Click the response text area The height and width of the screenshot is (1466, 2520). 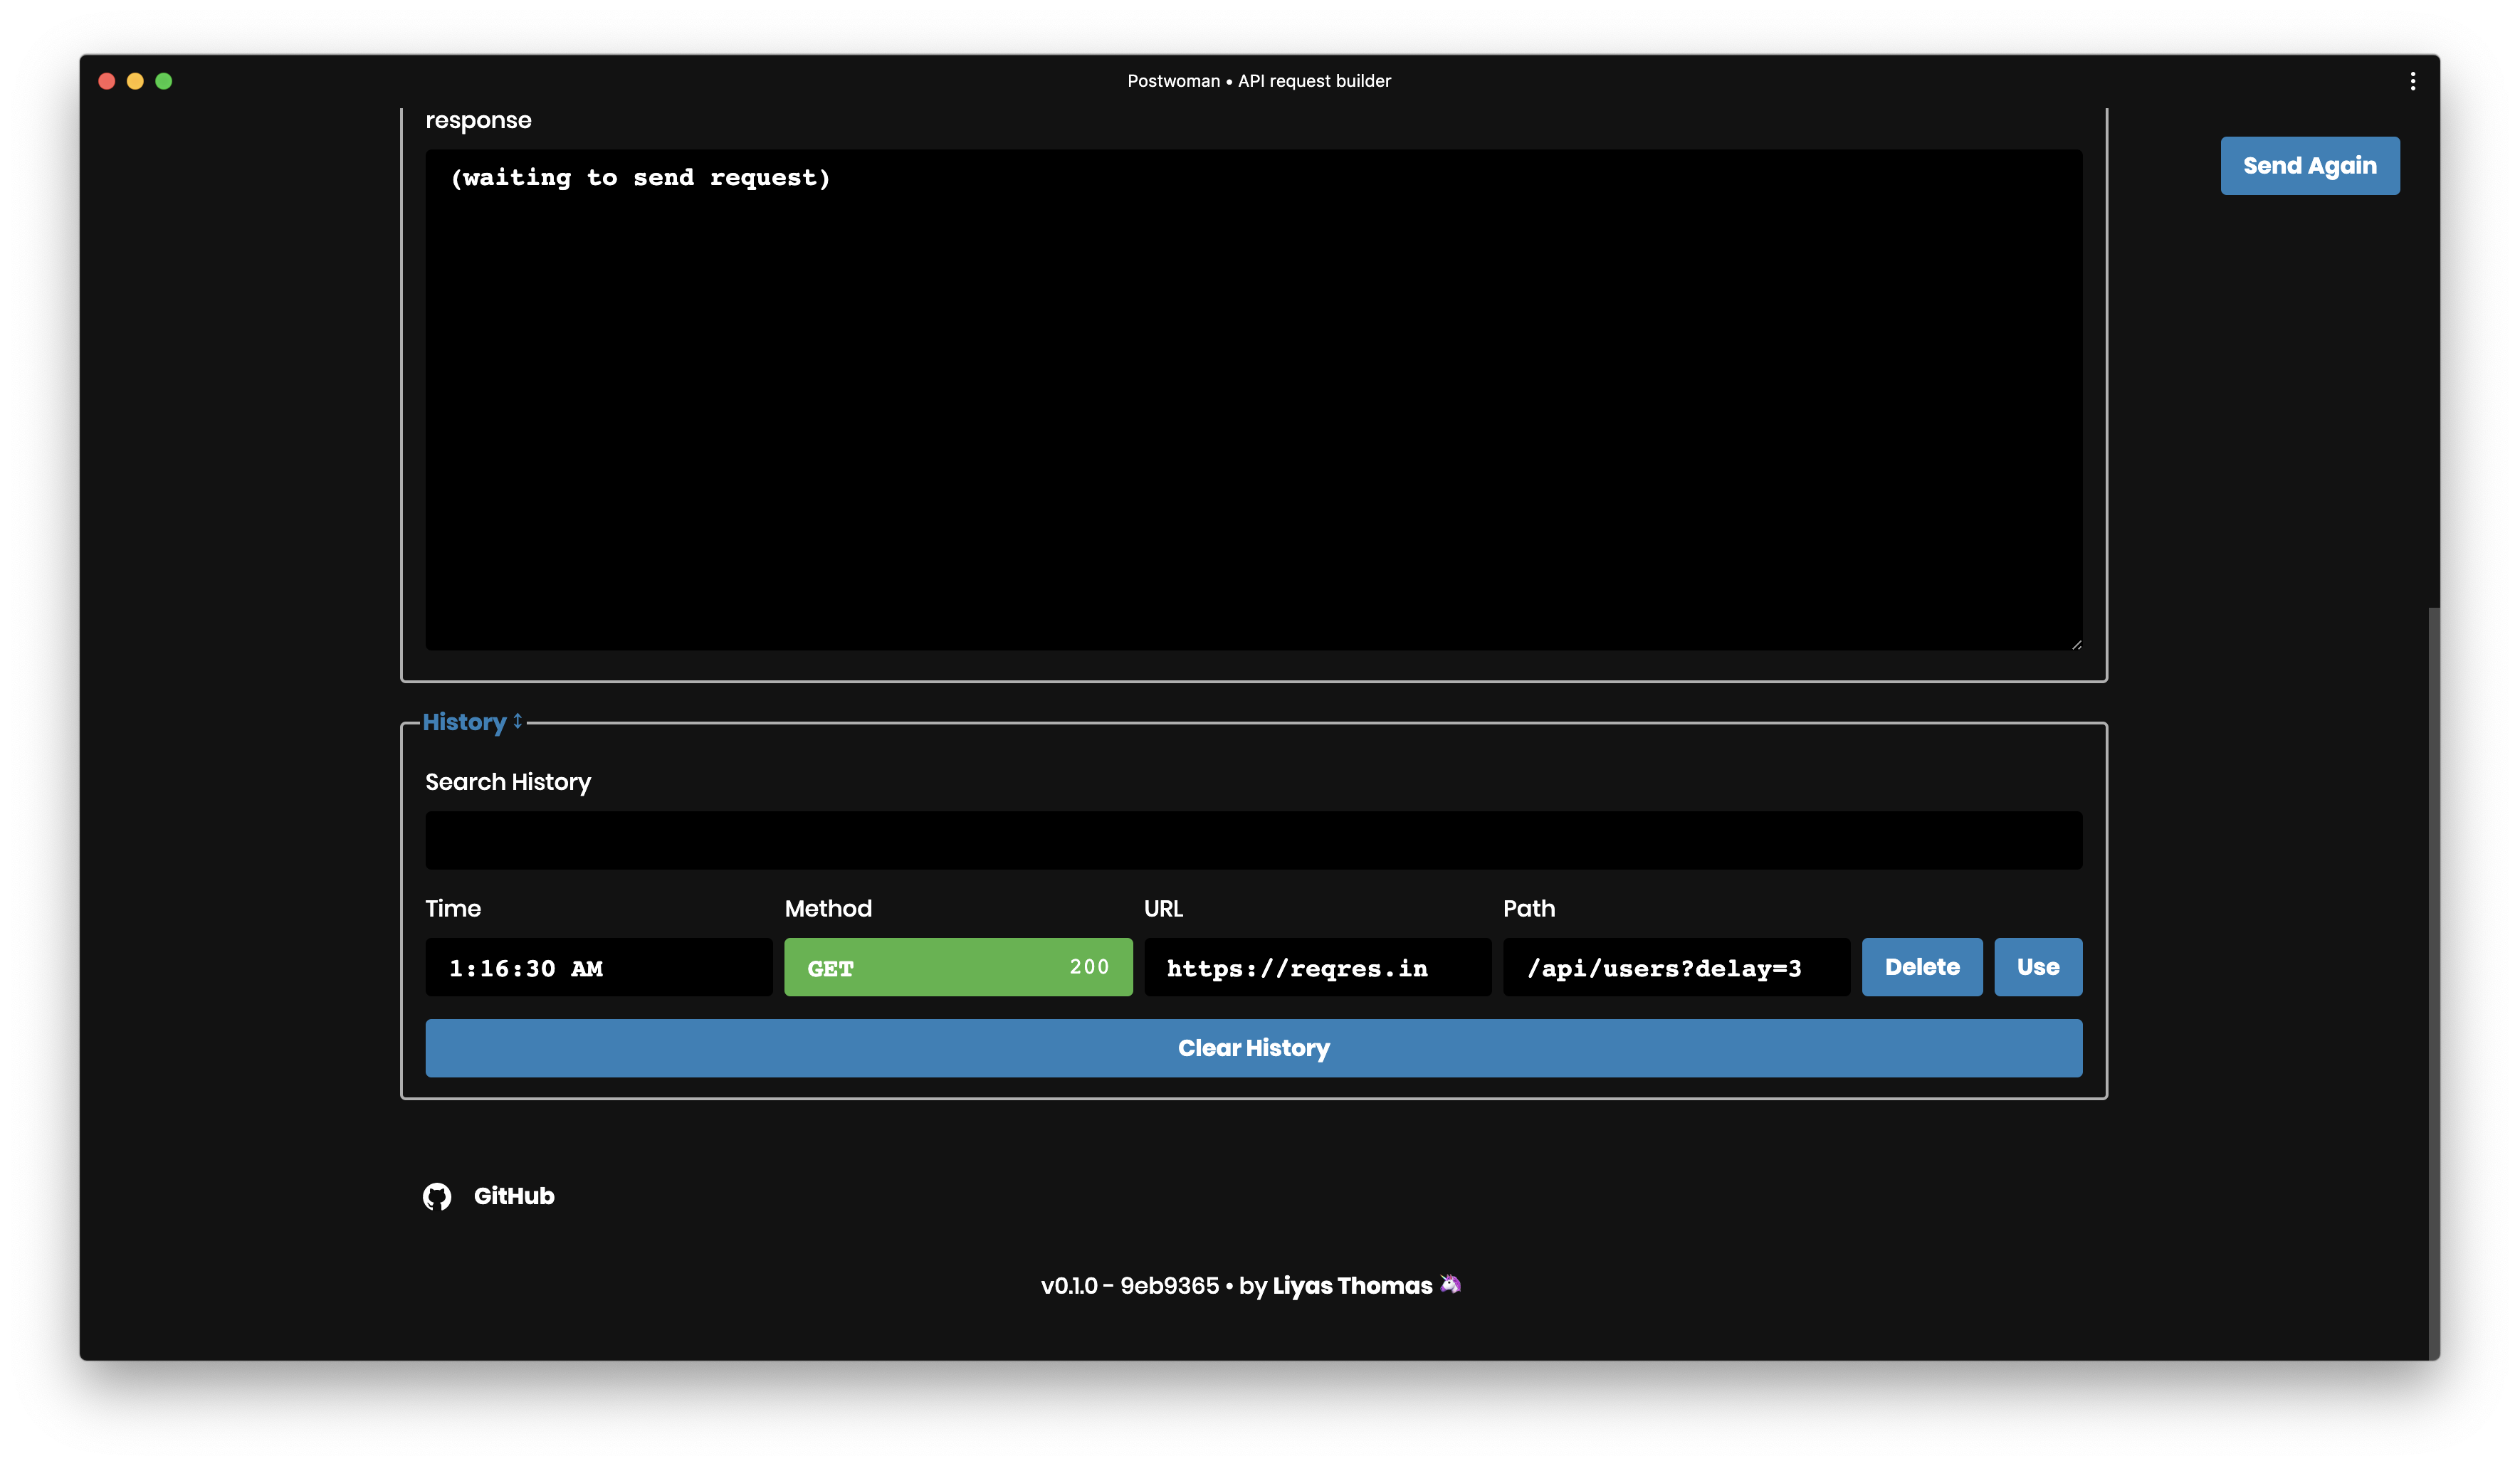coord(1253,400)
